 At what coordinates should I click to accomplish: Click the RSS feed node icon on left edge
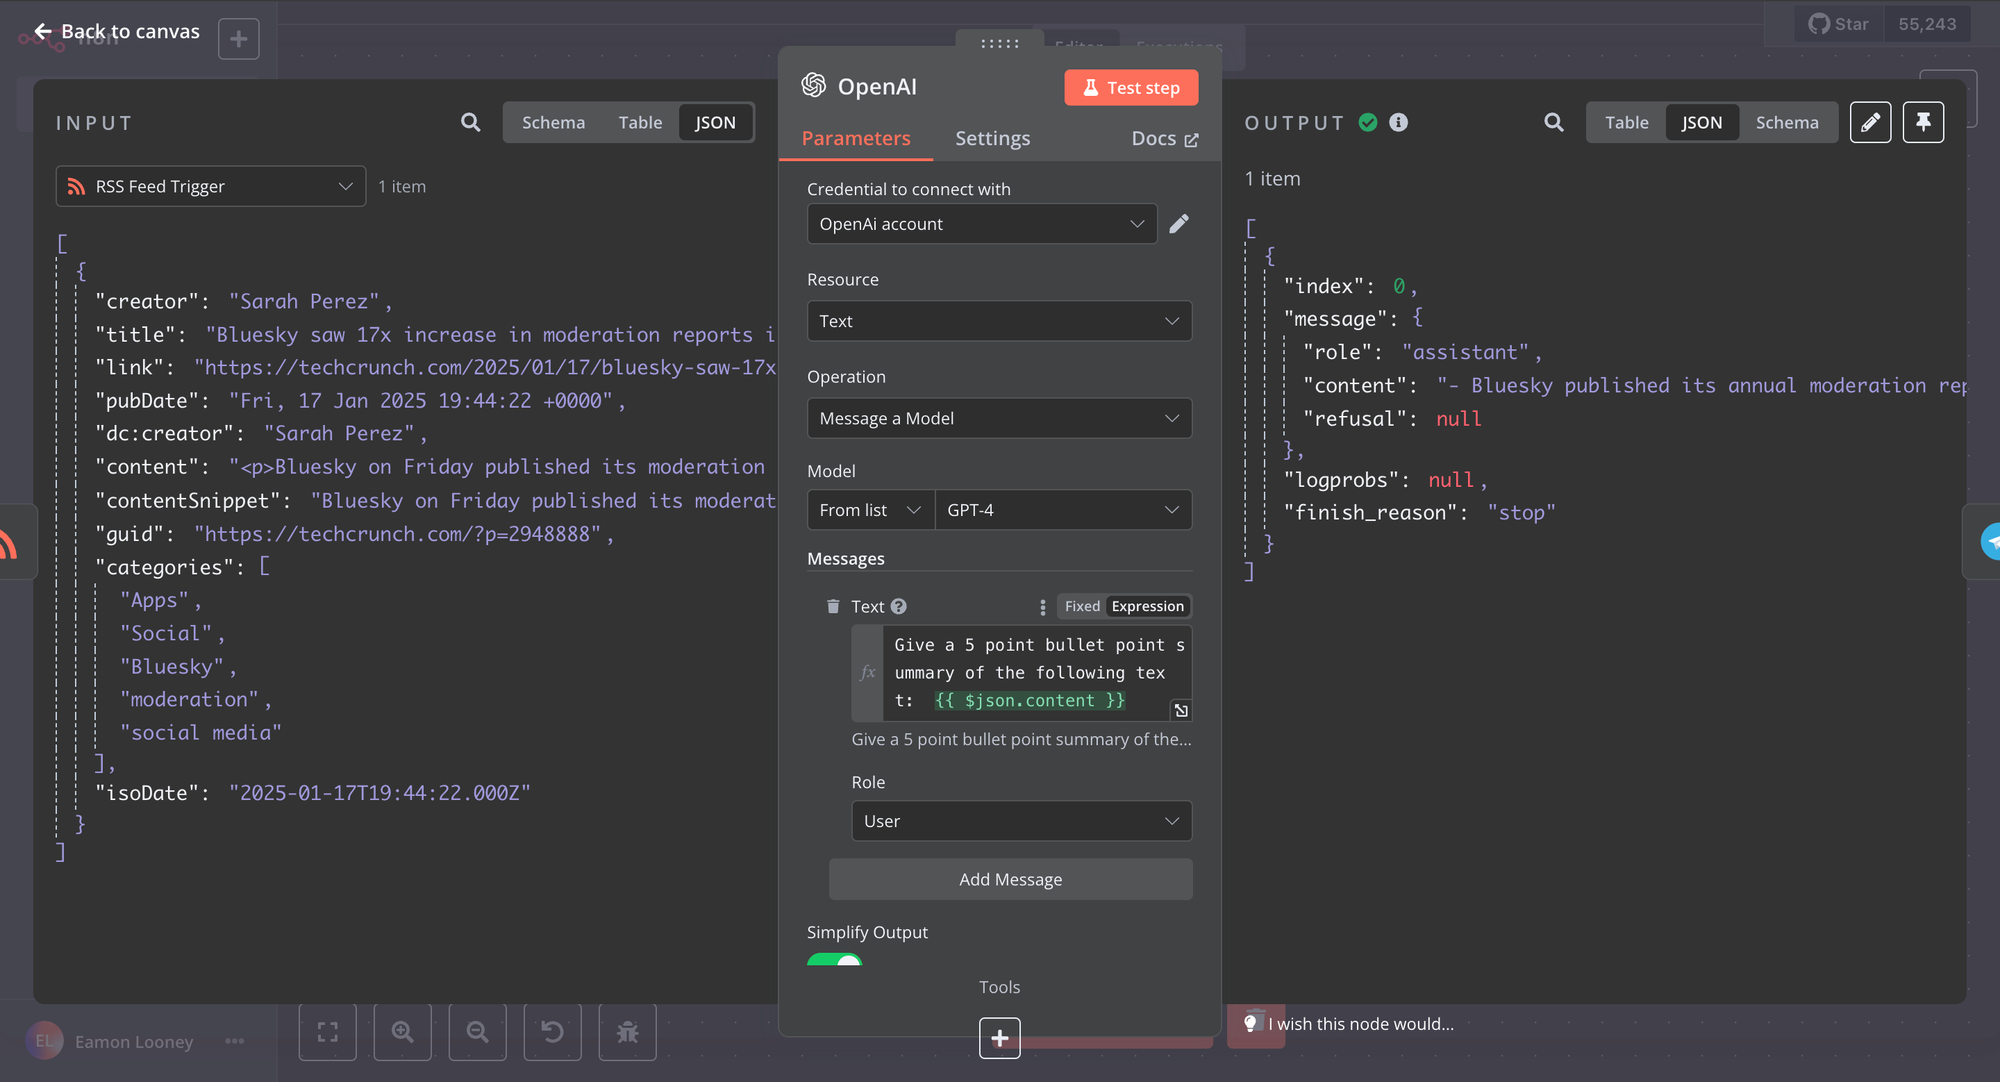click(x=8, y=543)
